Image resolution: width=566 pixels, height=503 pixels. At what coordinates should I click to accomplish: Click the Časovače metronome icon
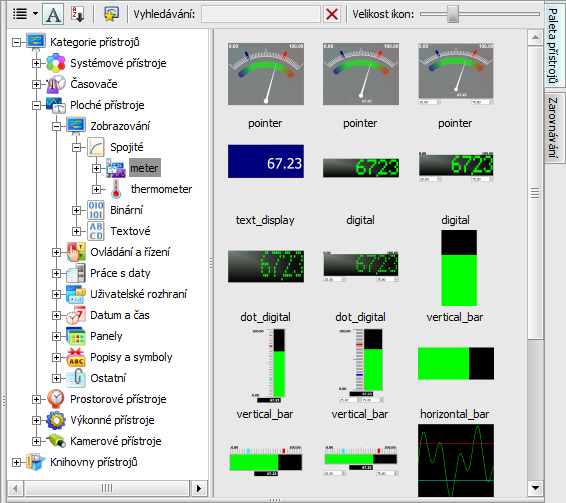56,84
